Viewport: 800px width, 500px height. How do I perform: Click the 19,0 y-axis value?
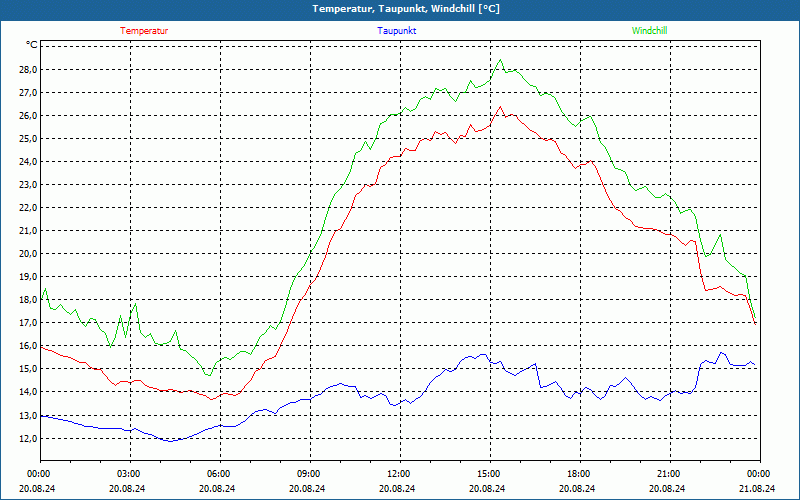point(29,276)
